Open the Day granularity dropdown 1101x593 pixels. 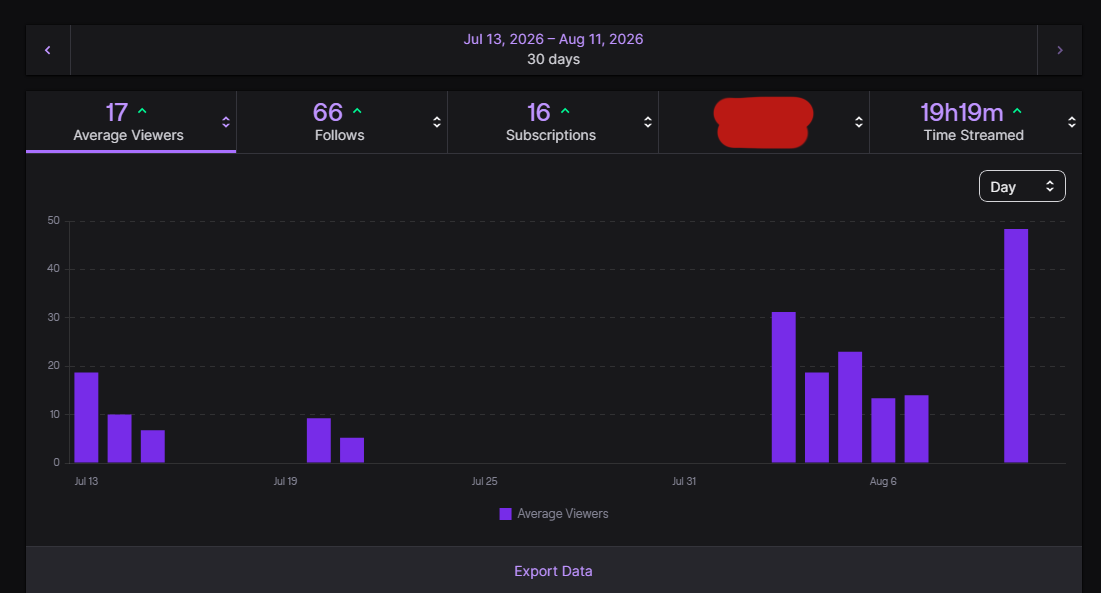(1022, 186)
